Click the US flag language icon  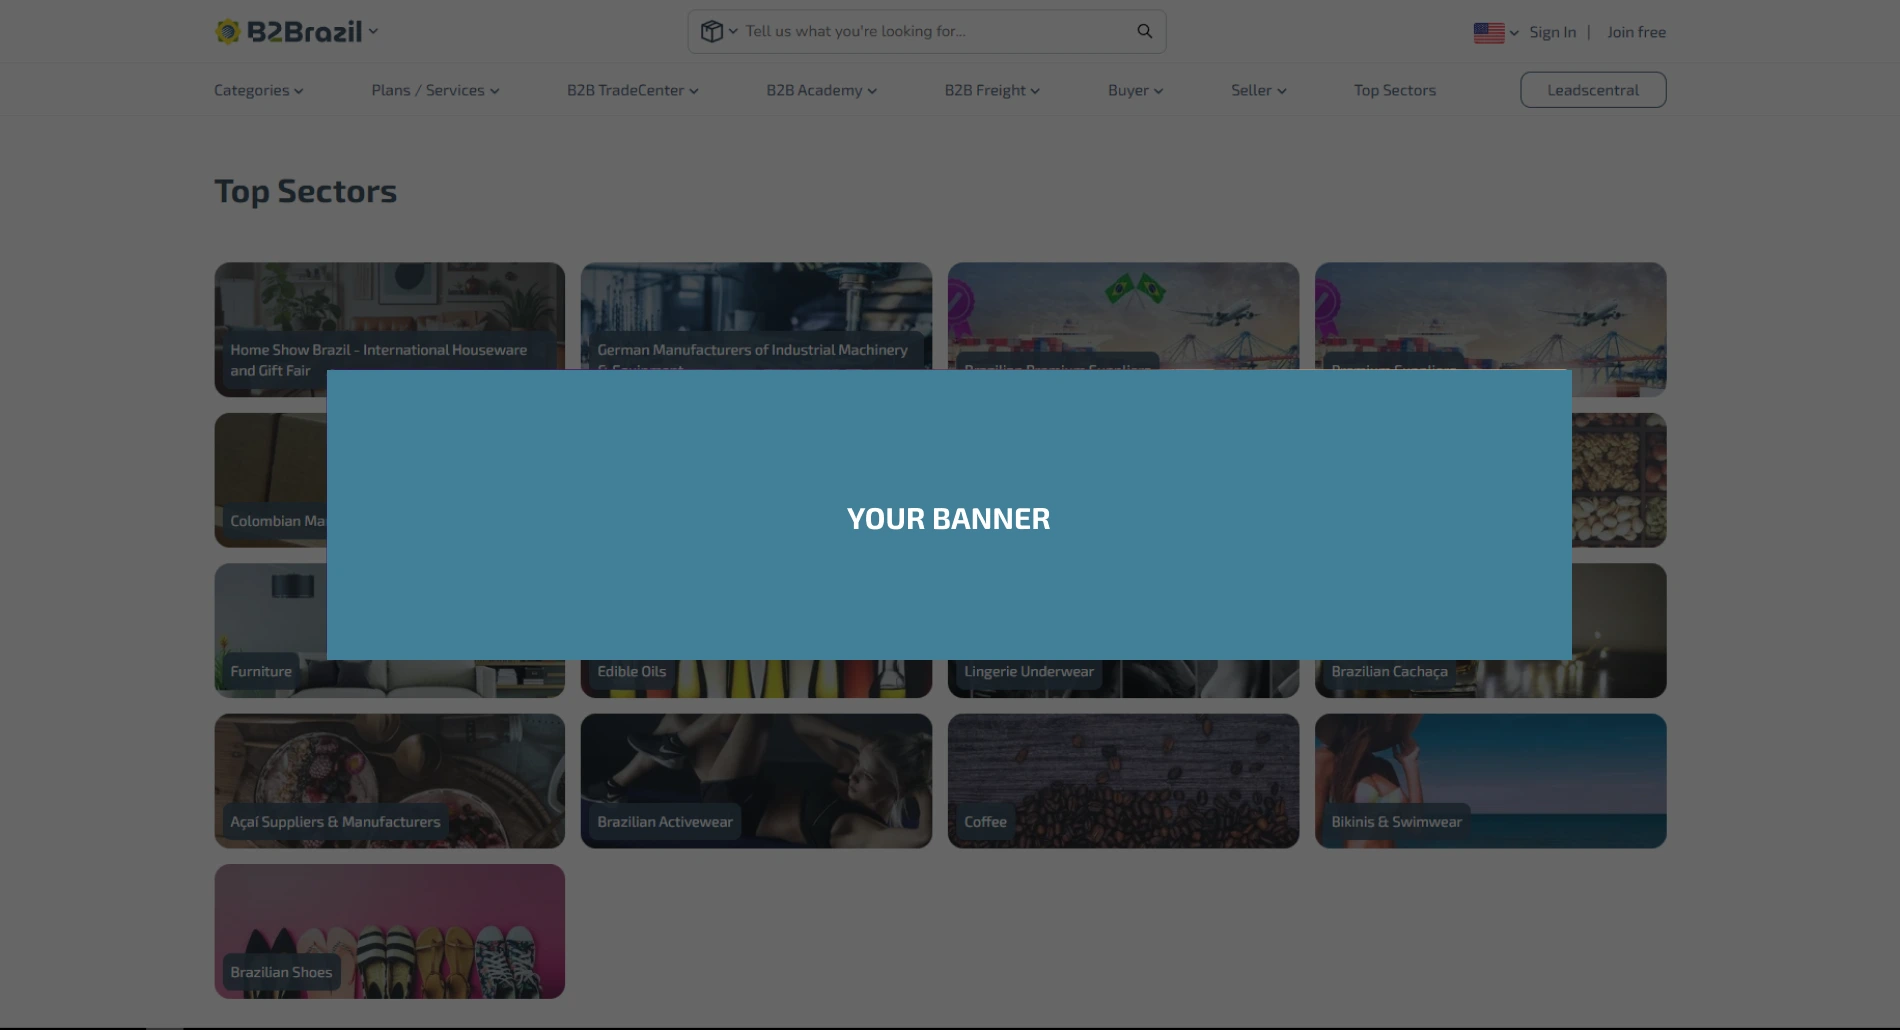click(1488, 33)
